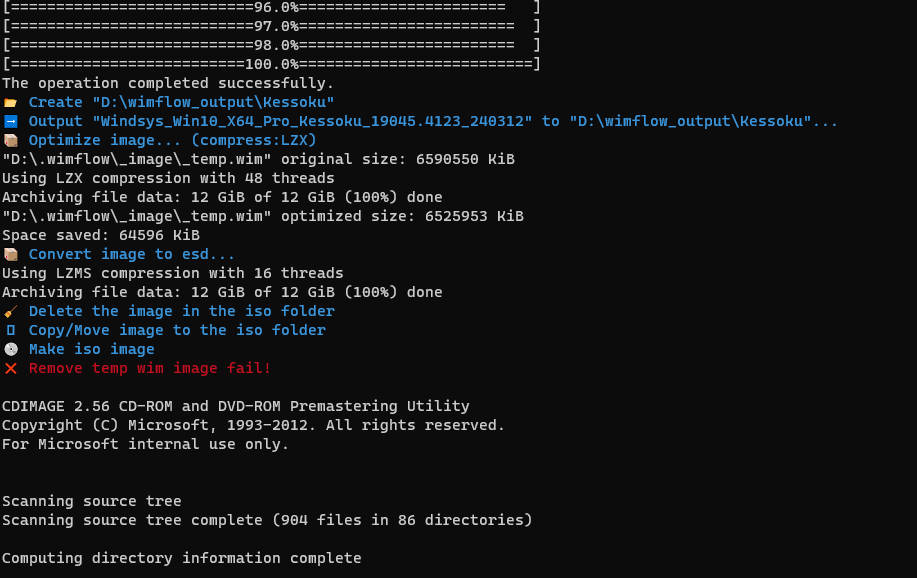Image resolution: width=917 pixels, height=578 pixels.
Task: Click the red "Remove temp wim image fail!" text
Action: click(x=150, y=368)
